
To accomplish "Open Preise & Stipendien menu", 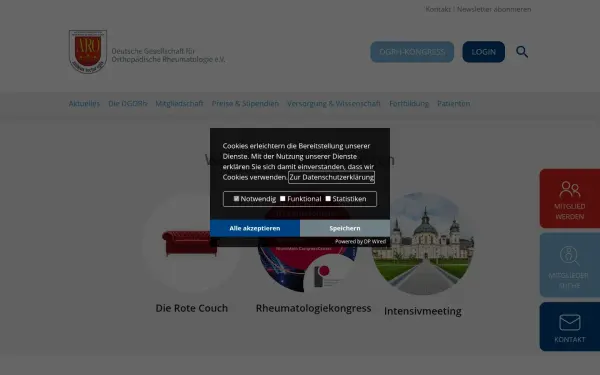I will 245,103.
